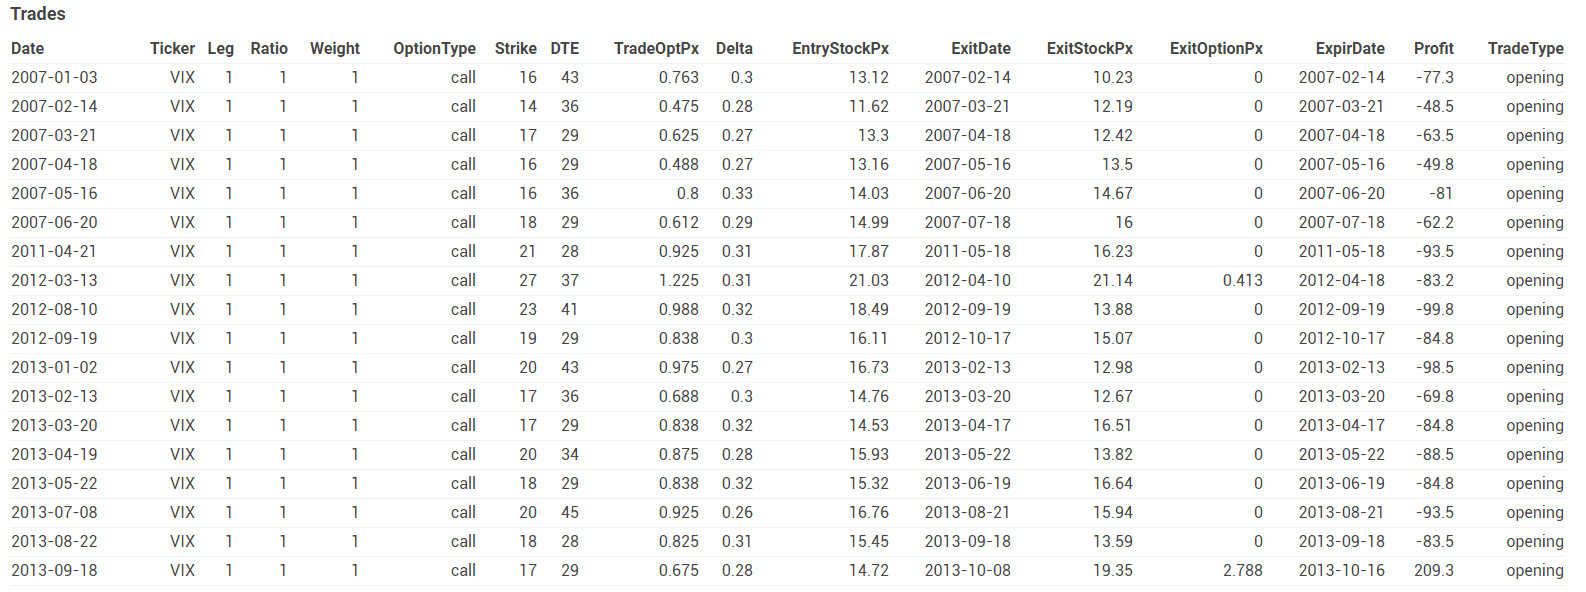Select the 2013-04-19 date cell
Viewport: 1586px width, 592px height.
pyautogui.click(x=54, y=454)
